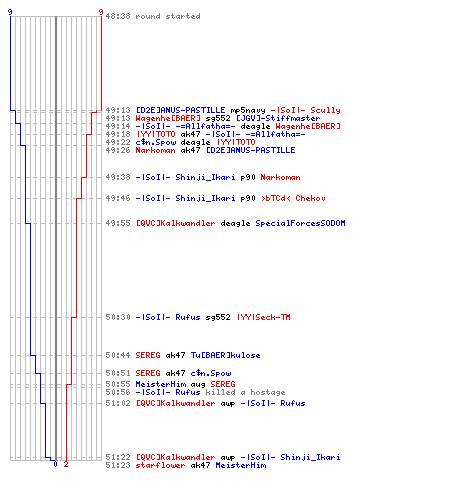Select player name [D2E]ANUS-PASTILLE at 49:13
This screenshot has width=450, height=500.
click(x=180, y=110)
